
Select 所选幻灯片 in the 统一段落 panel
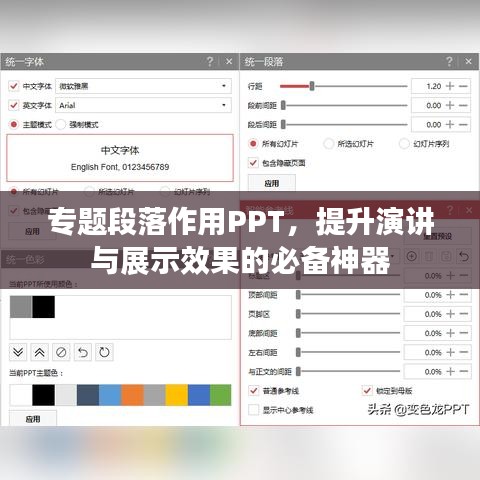click(329, 144)
